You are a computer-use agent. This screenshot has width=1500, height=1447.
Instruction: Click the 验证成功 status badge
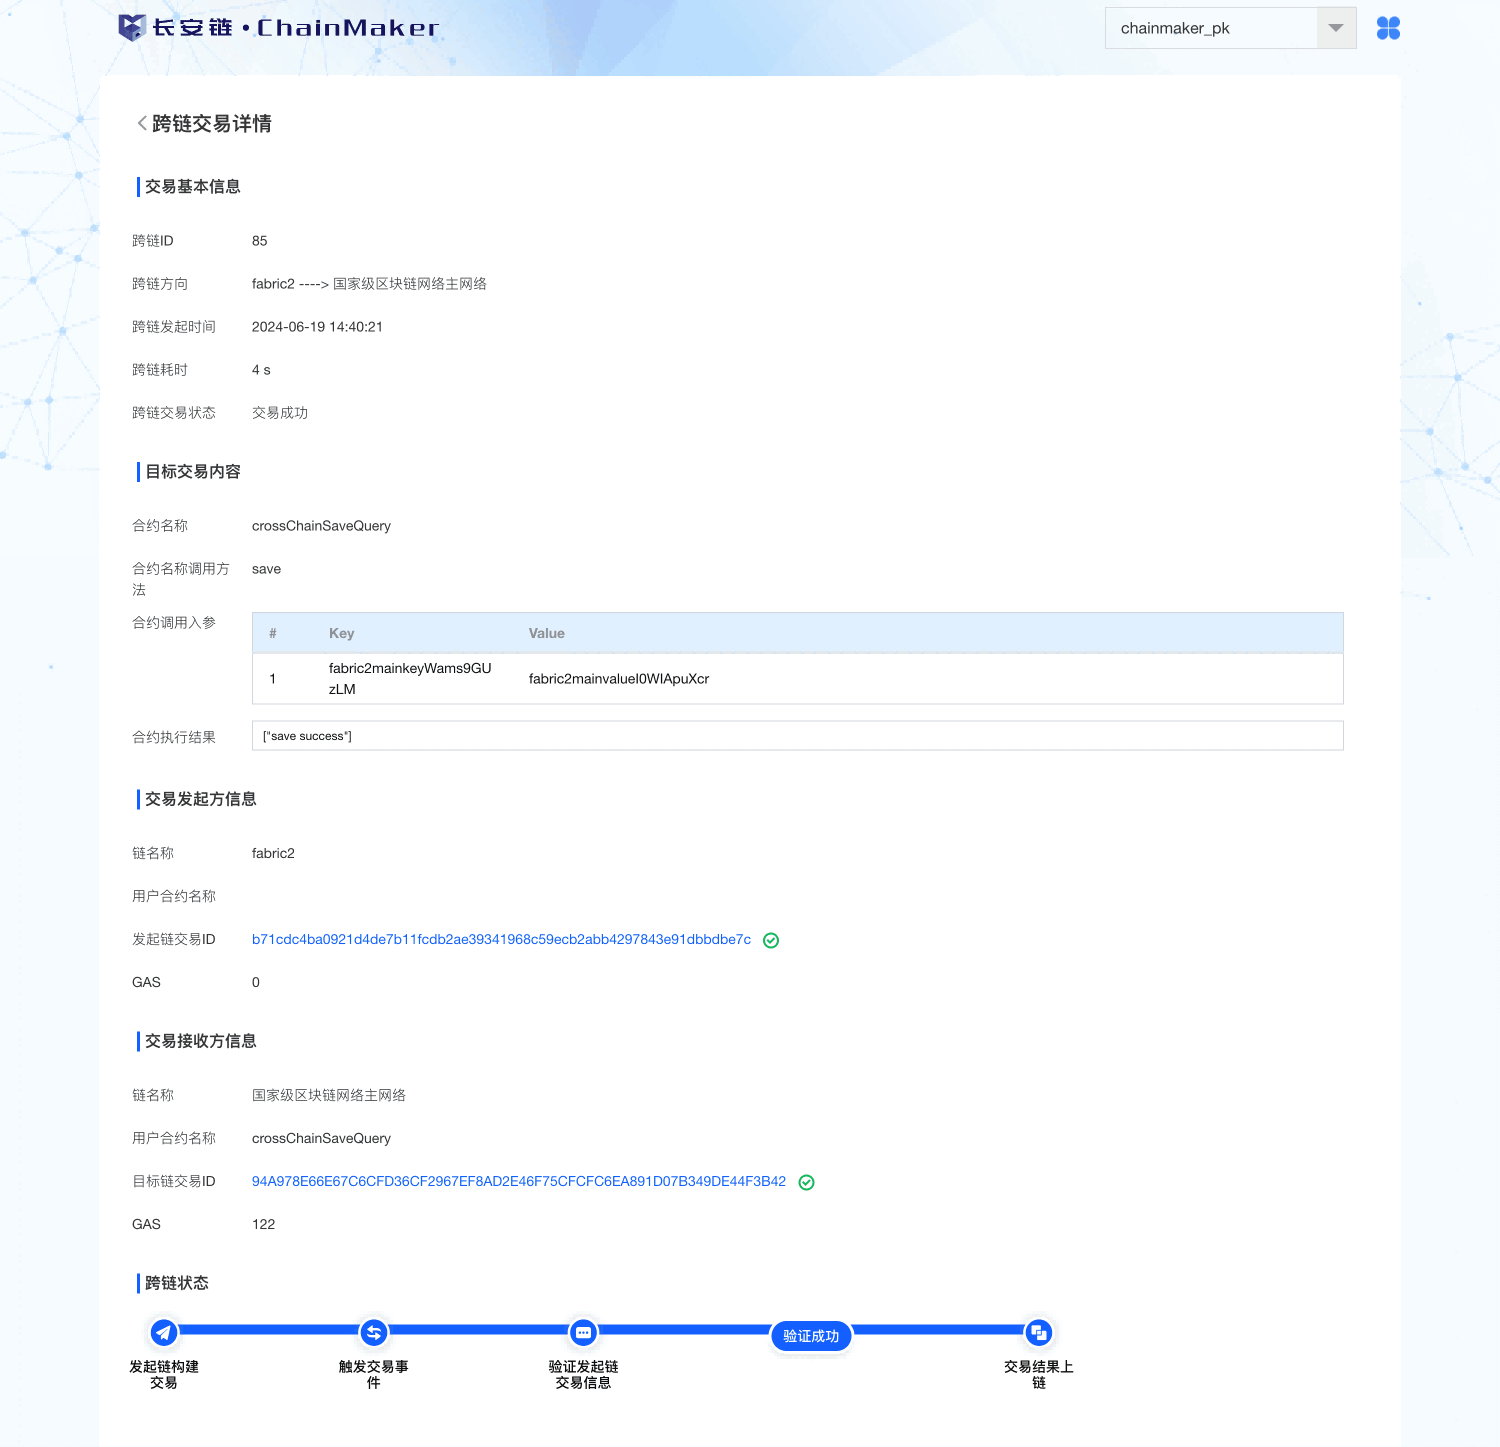pyautogui.click(x=811, y=1336)
